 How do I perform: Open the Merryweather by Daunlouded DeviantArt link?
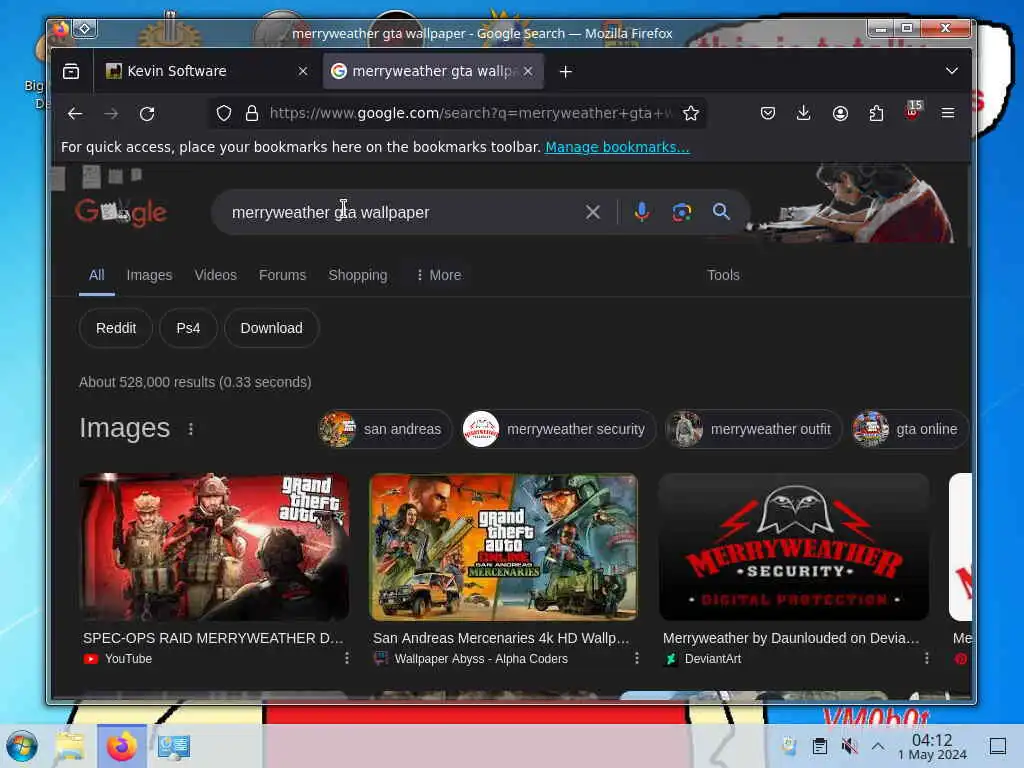tap(791, 638)
